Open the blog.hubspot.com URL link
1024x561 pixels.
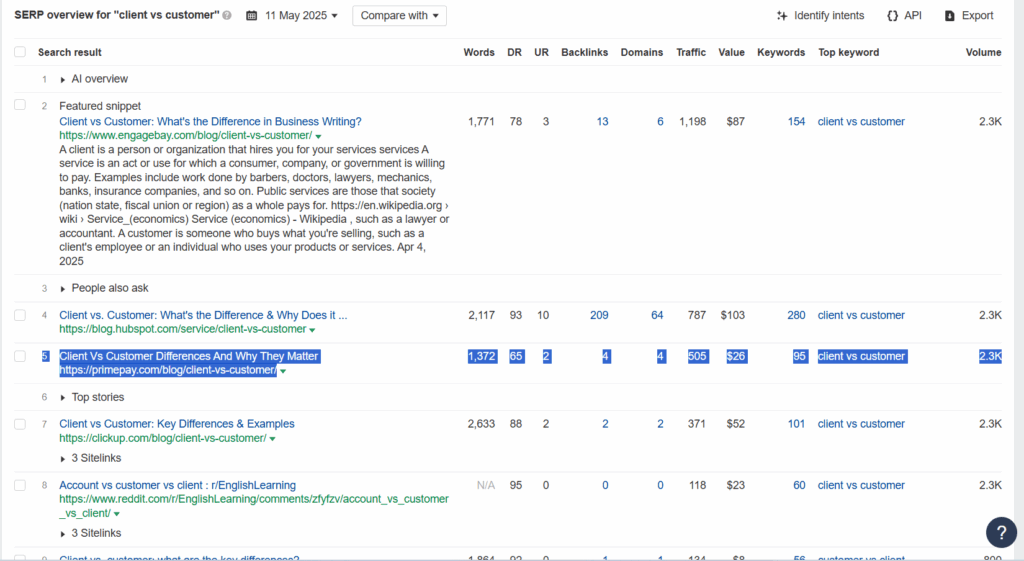click(x=183, y=329)
